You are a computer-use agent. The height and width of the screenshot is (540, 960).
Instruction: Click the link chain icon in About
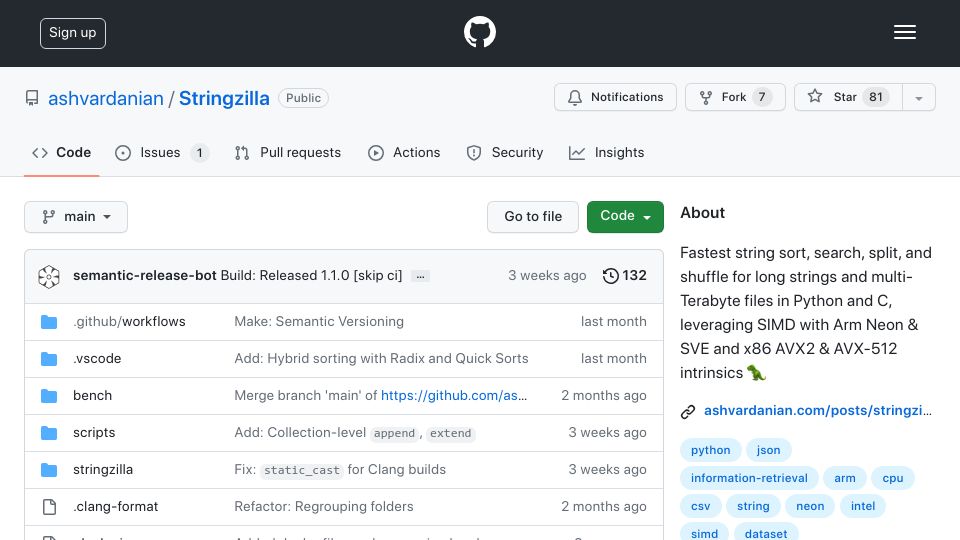[688, 411]
